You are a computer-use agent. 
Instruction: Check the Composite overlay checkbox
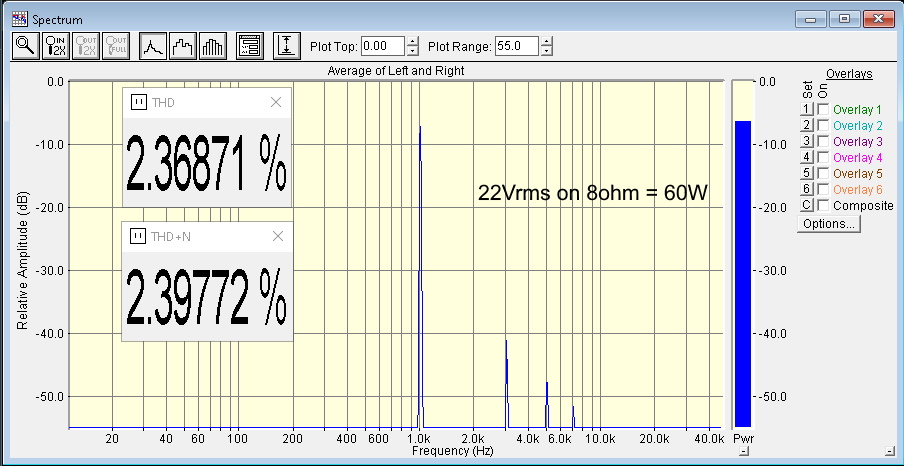click(x=823, y=205)
